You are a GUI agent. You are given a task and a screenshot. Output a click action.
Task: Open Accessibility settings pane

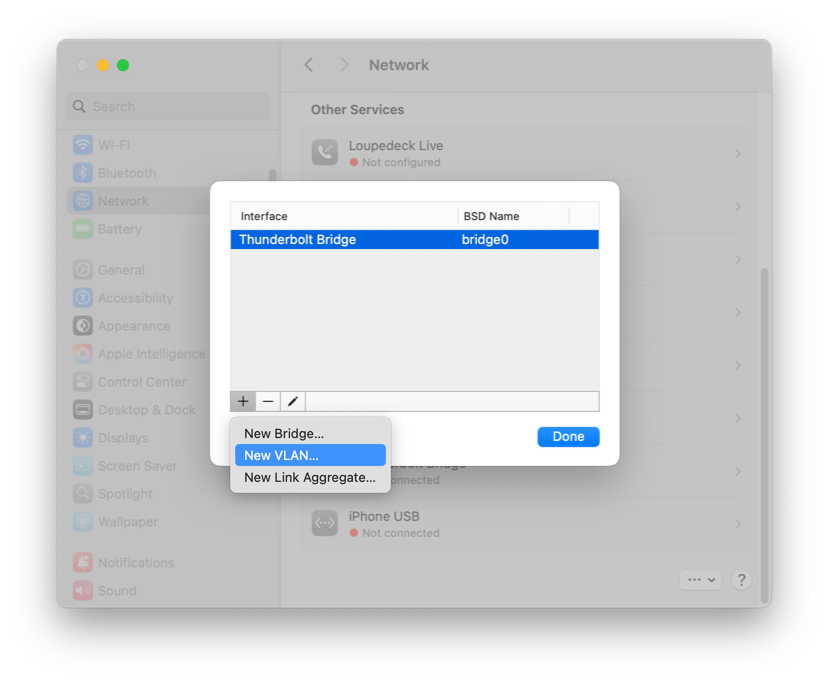click(135, 298)
